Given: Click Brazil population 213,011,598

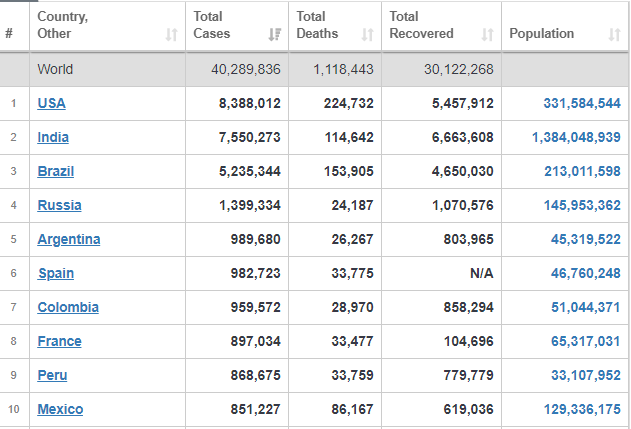Looking at the screenshot, I should (x=582, y=171).
